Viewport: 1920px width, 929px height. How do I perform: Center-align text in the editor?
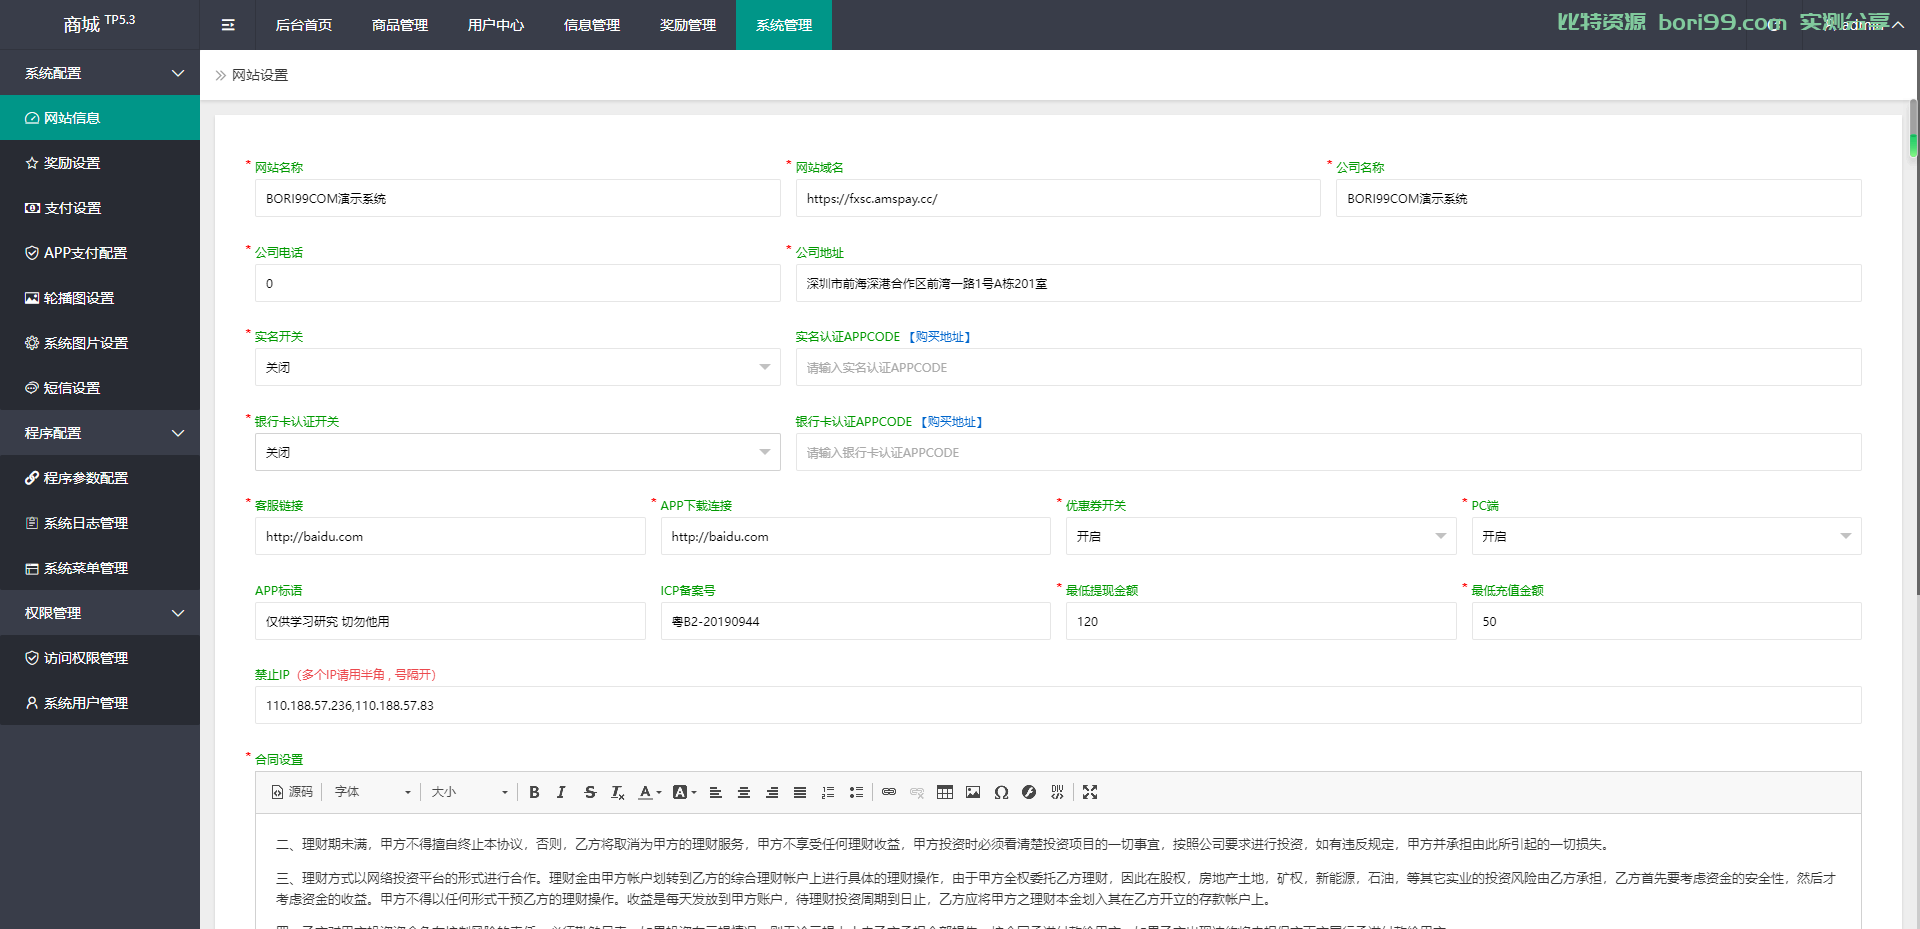pos(744,792)
